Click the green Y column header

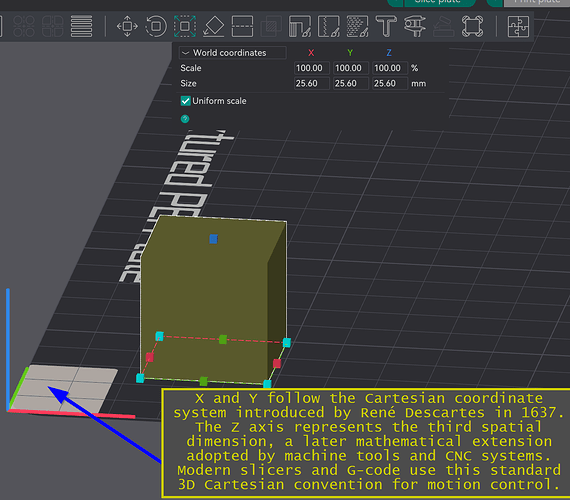pyautogui.click(x=350, y=53)
